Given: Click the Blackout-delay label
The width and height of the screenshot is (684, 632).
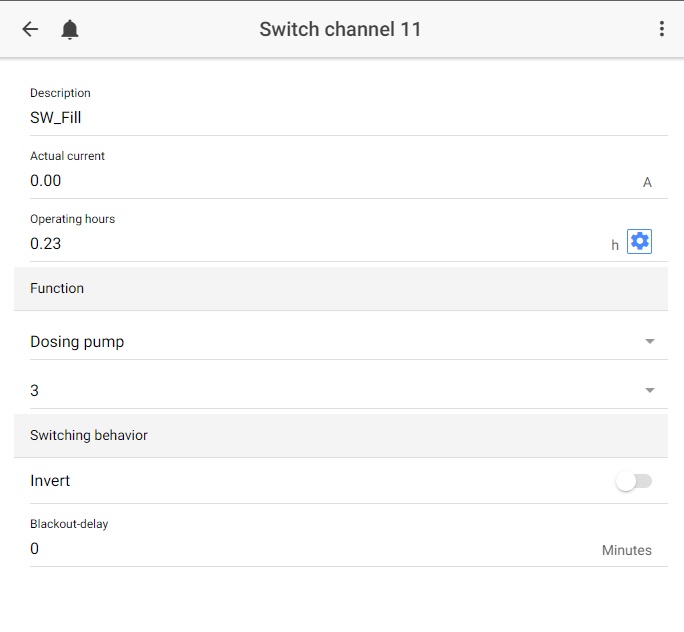Looking at the screenshot, I should 69,524.
